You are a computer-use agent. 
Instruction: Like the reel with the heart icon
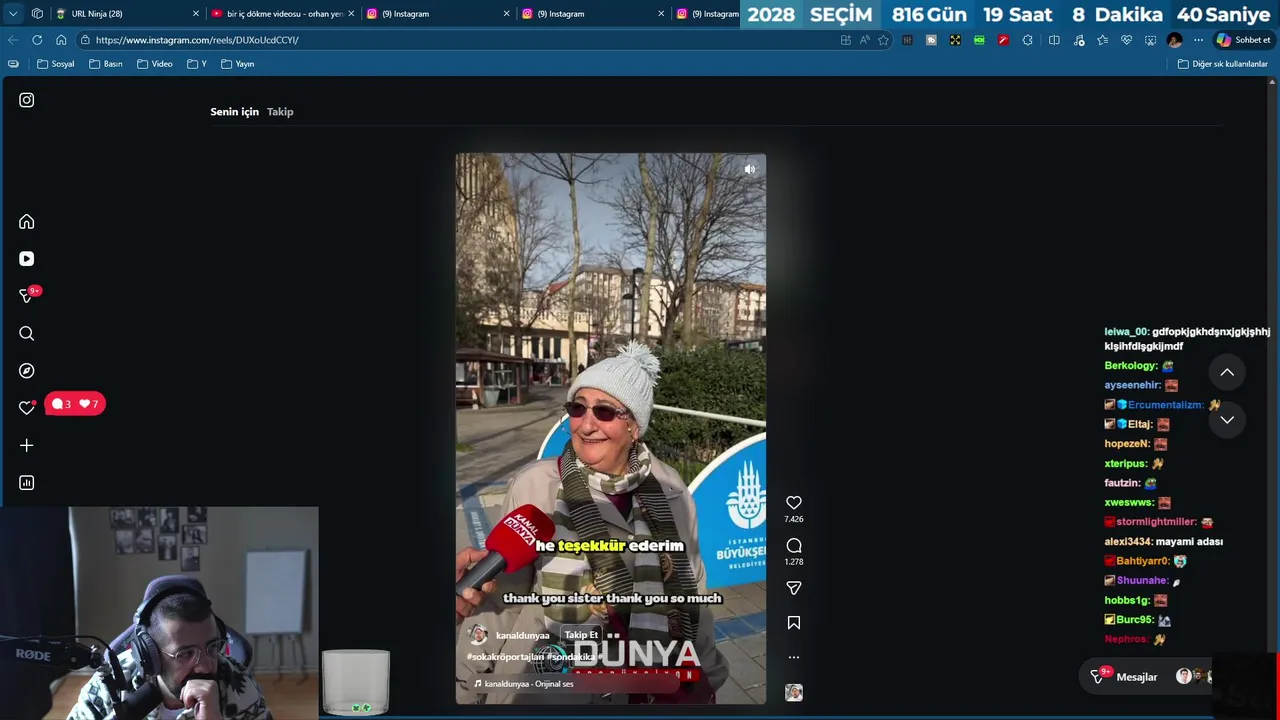(x=794, y=503)
